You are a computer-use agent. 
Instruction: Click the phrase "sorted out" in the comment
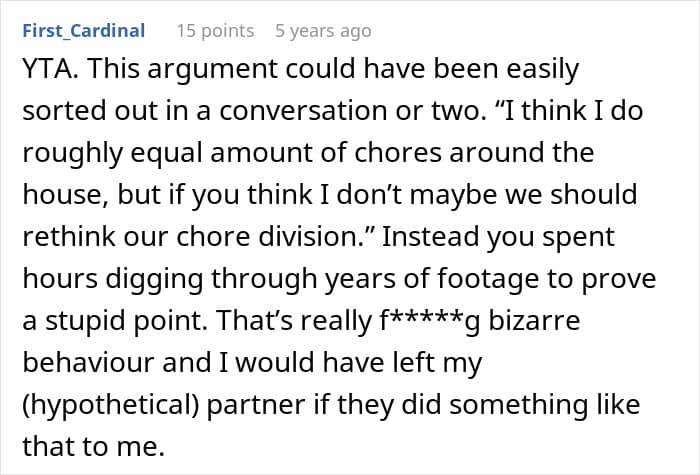point(82,113)
